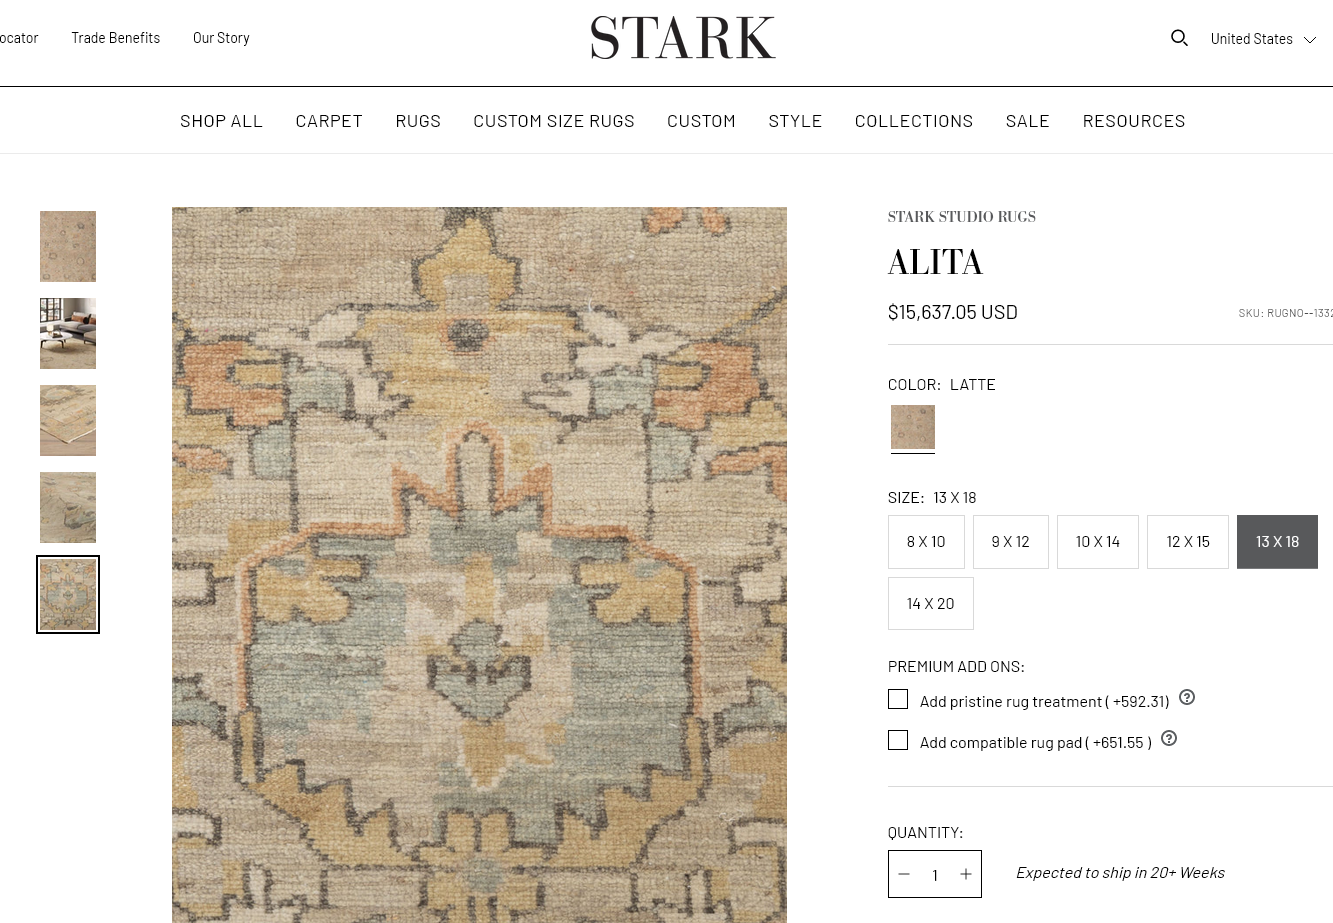
Task: Open the United States region dropdown
Action: click(1263, 38)
